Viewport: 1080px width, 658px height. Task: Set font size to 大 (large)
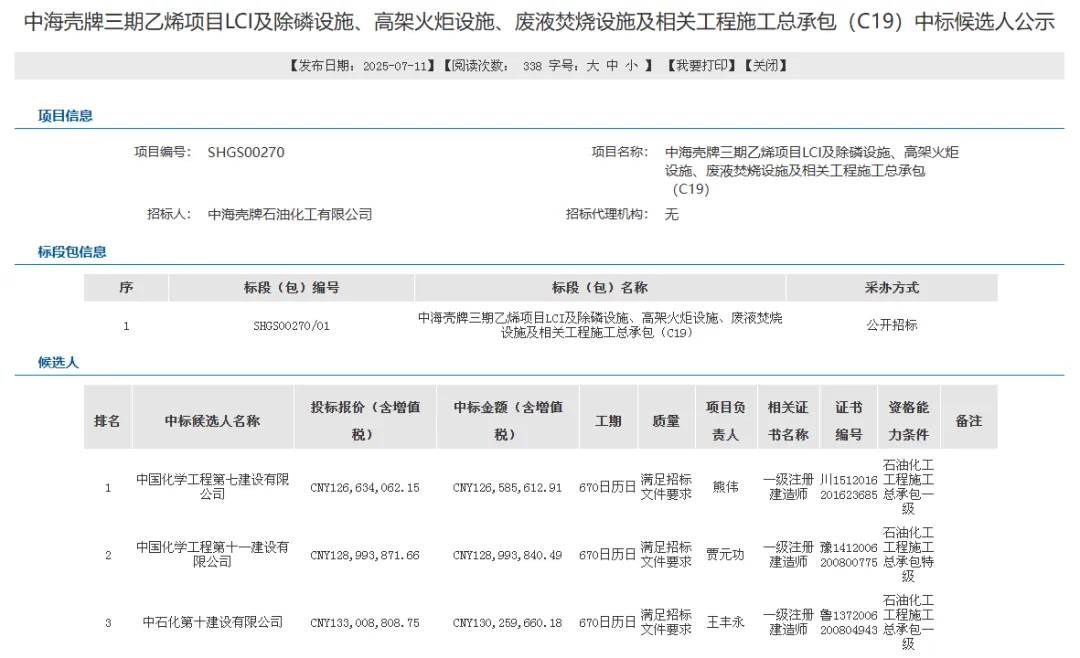[x=592, y=65]
